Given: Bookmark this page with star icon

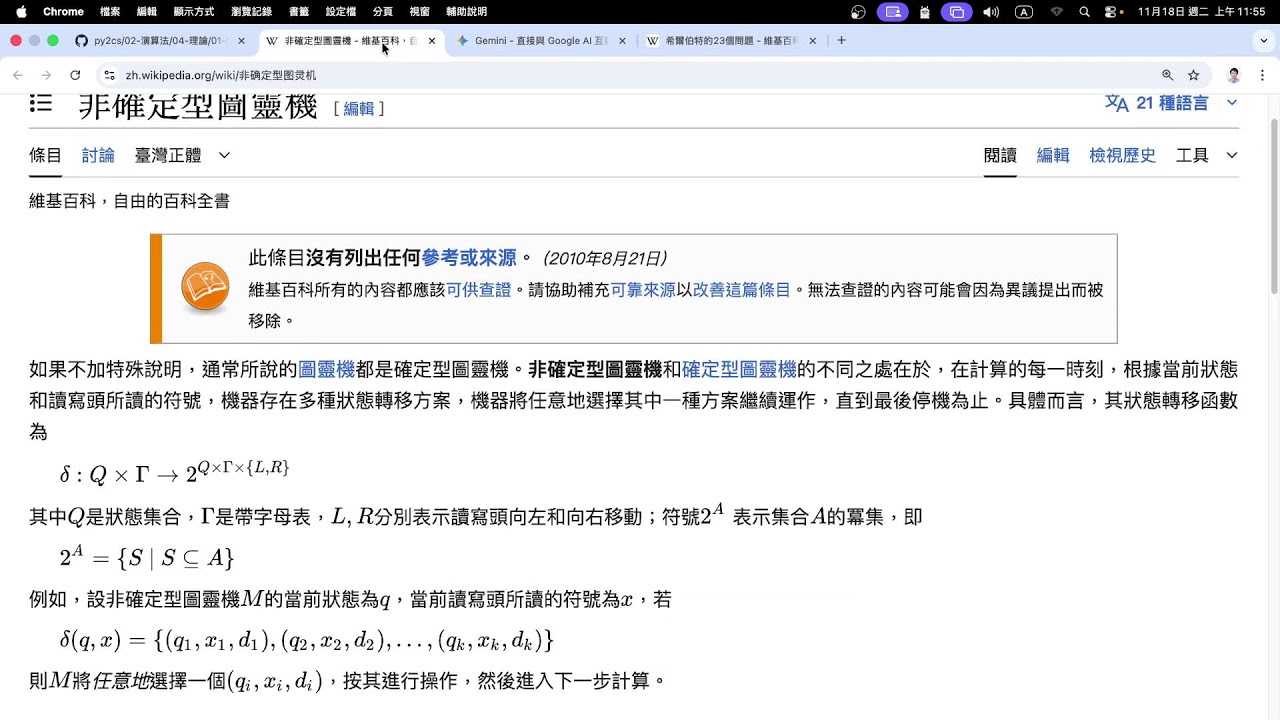Looking at the screenshot, I should (x=1193, y=75).
